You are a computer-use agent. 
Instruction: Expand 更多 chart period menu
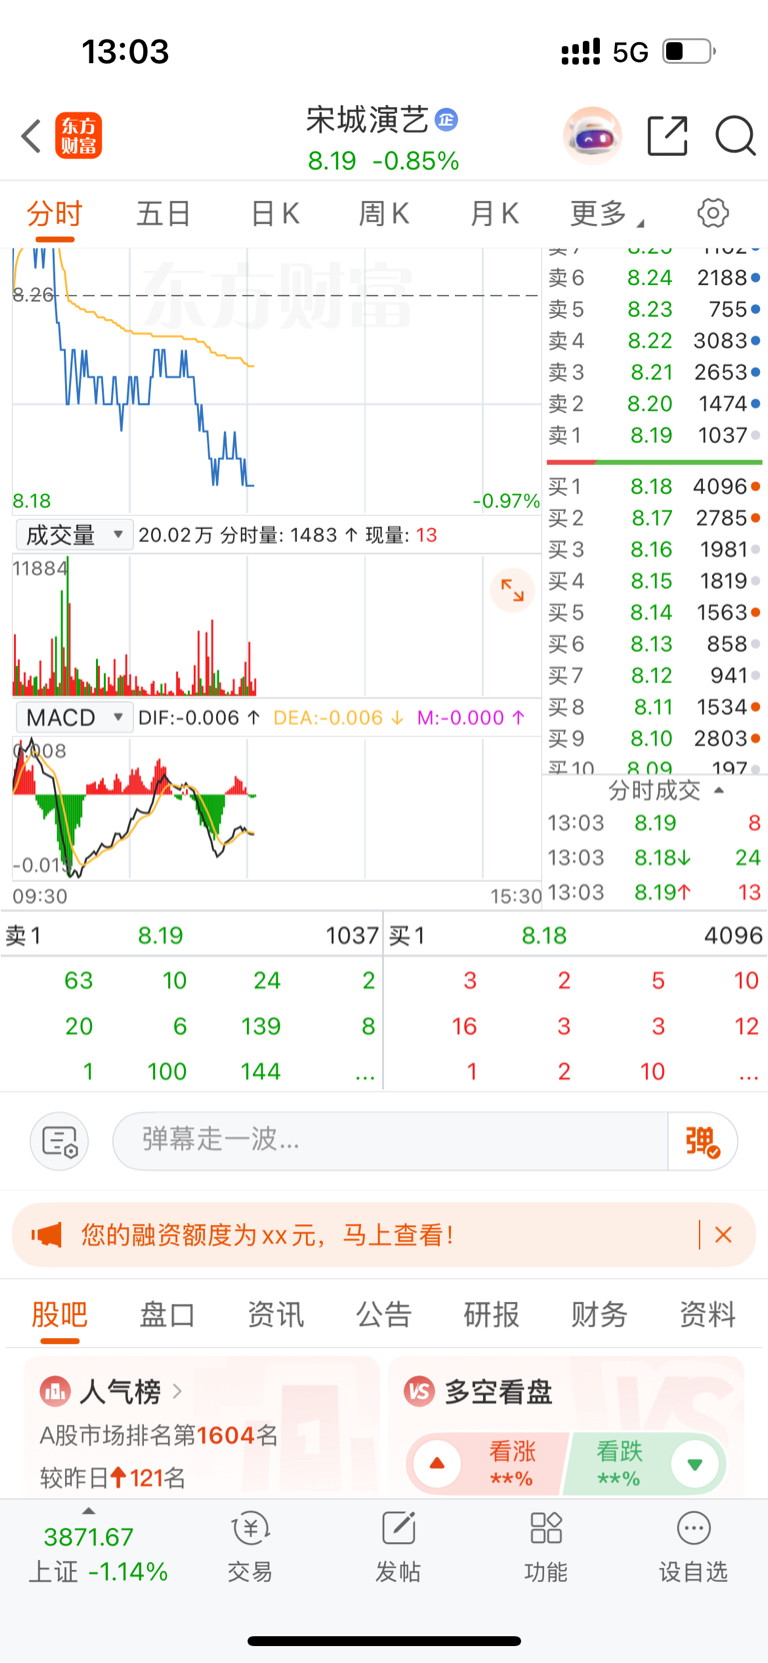(x=607, y=213)
